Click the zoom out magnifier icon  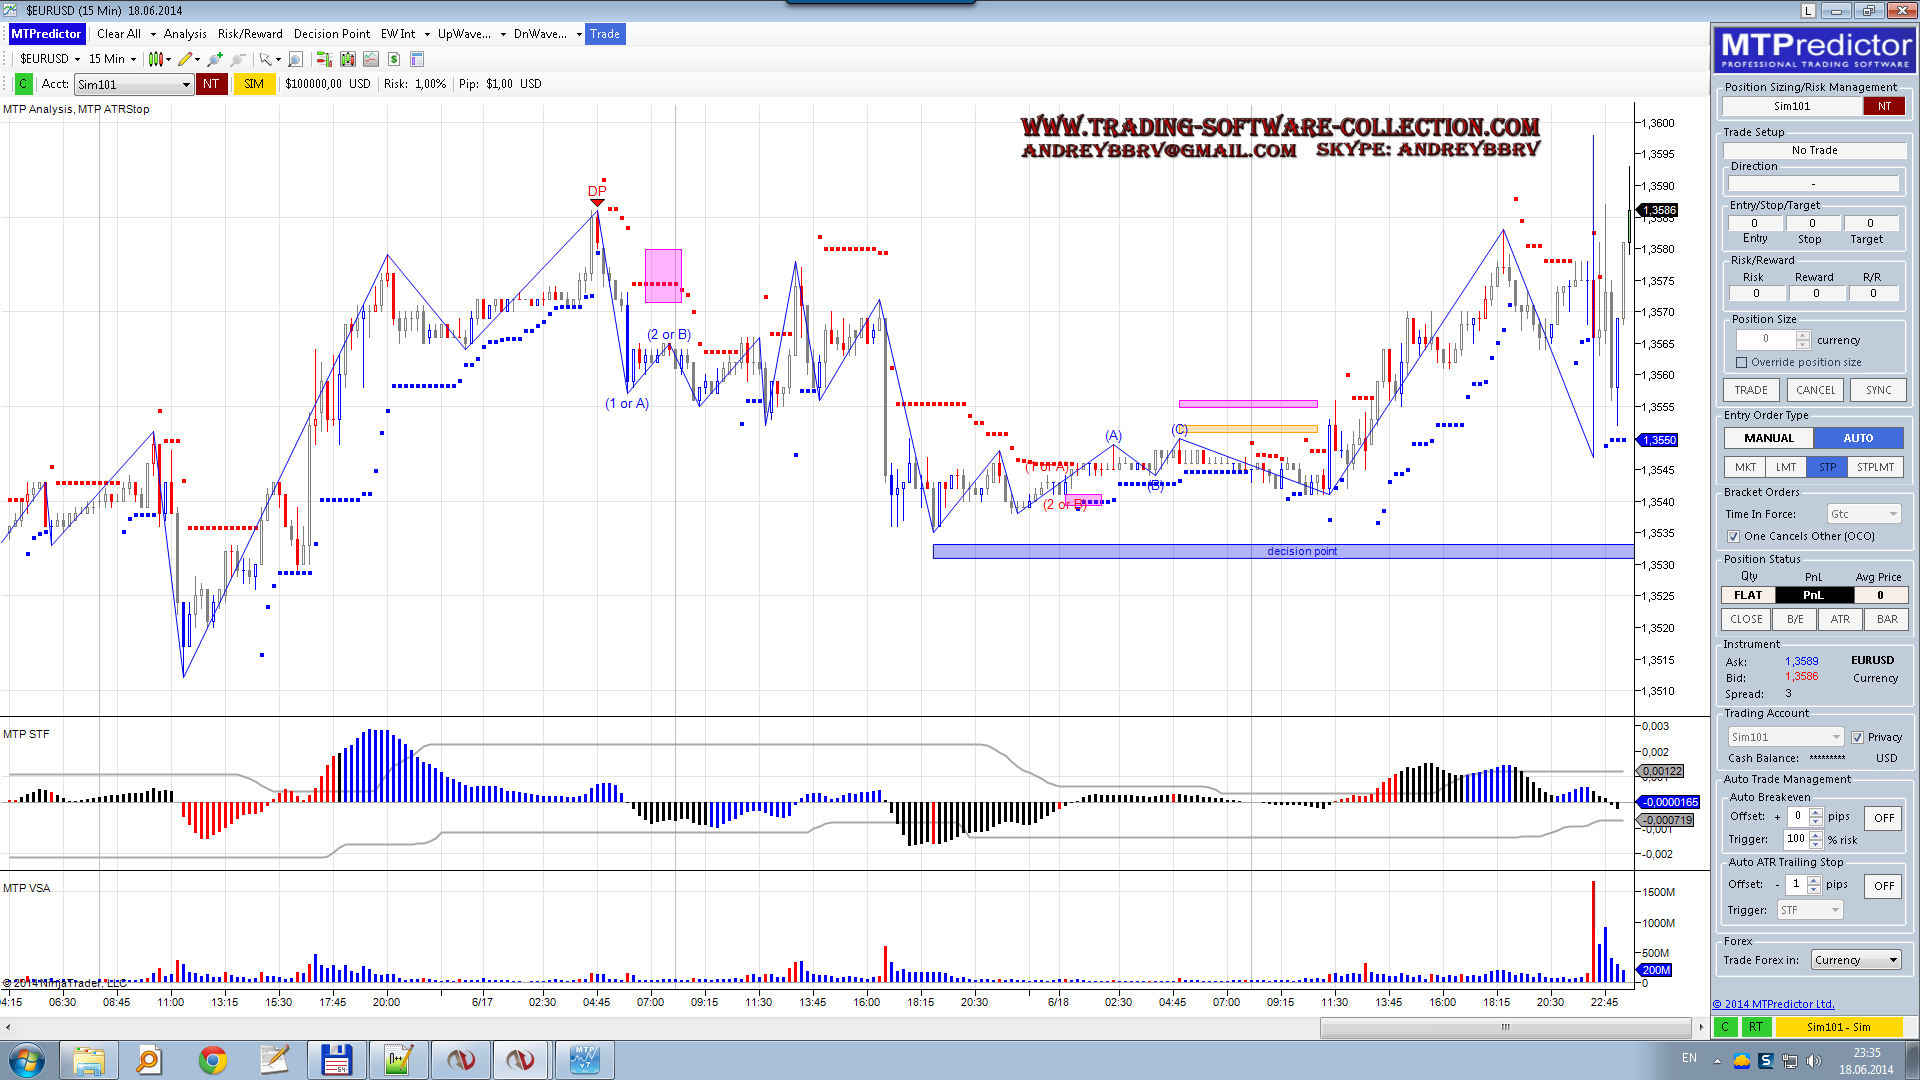[238, 59]
